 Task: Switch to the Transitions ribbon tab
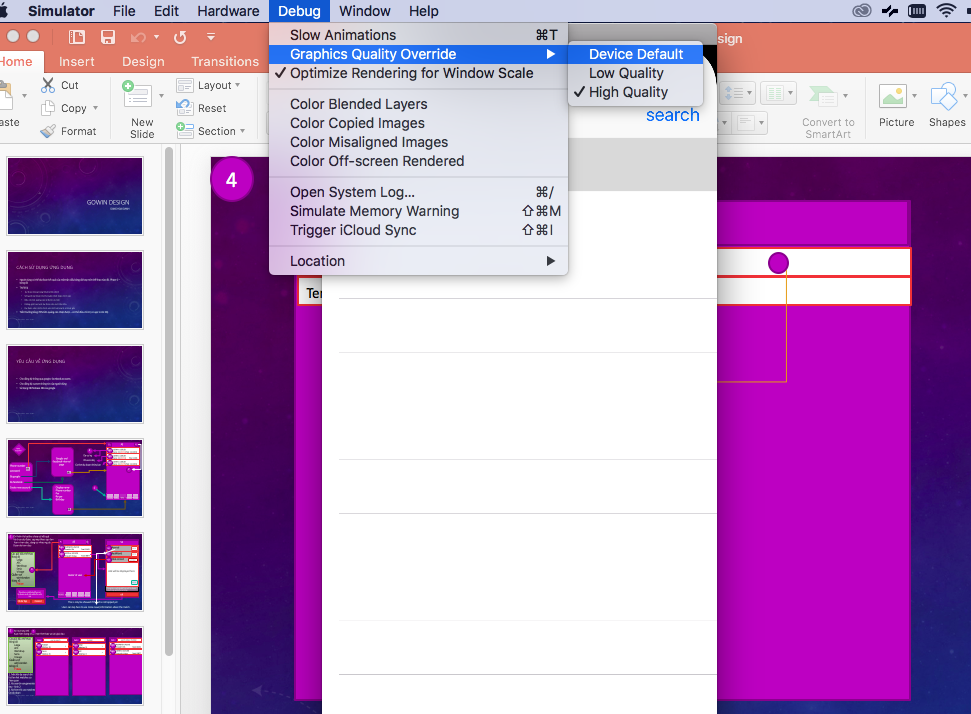click(225, 61)
